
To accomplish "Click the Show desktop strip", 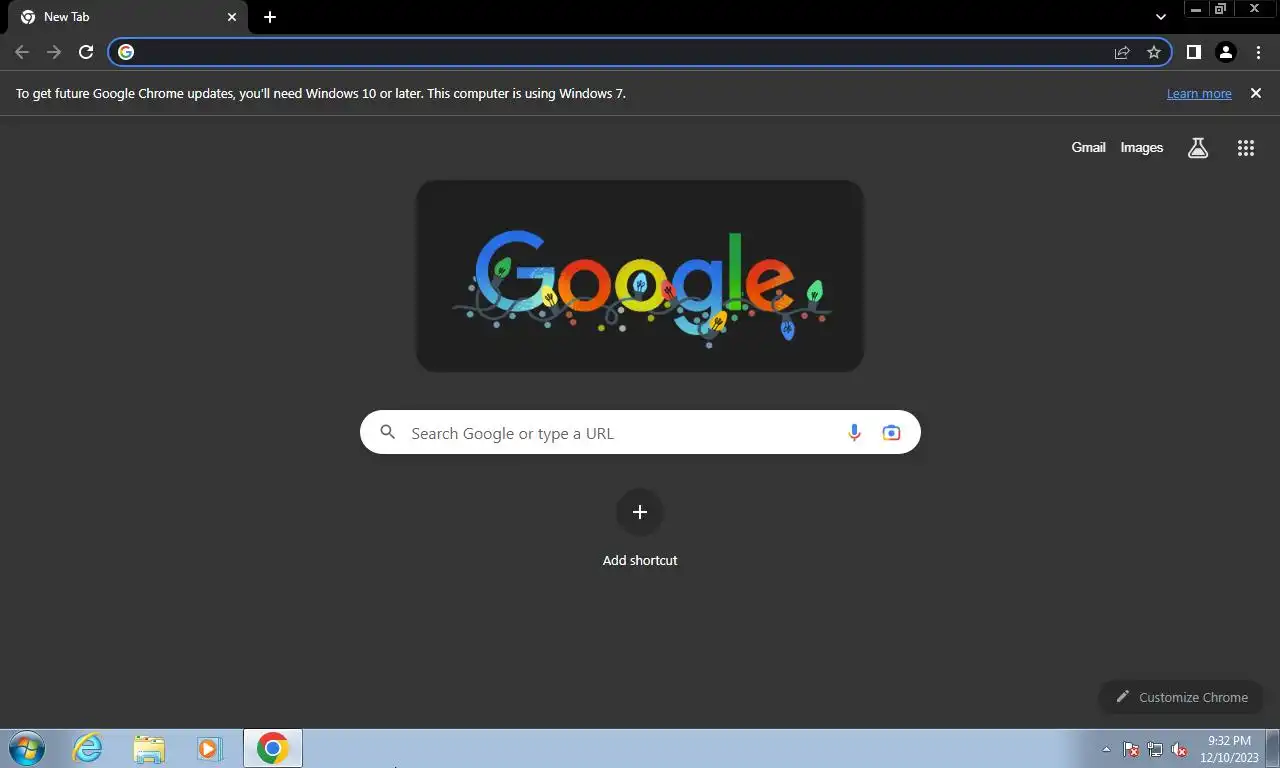I will (x=1273, y=748).
